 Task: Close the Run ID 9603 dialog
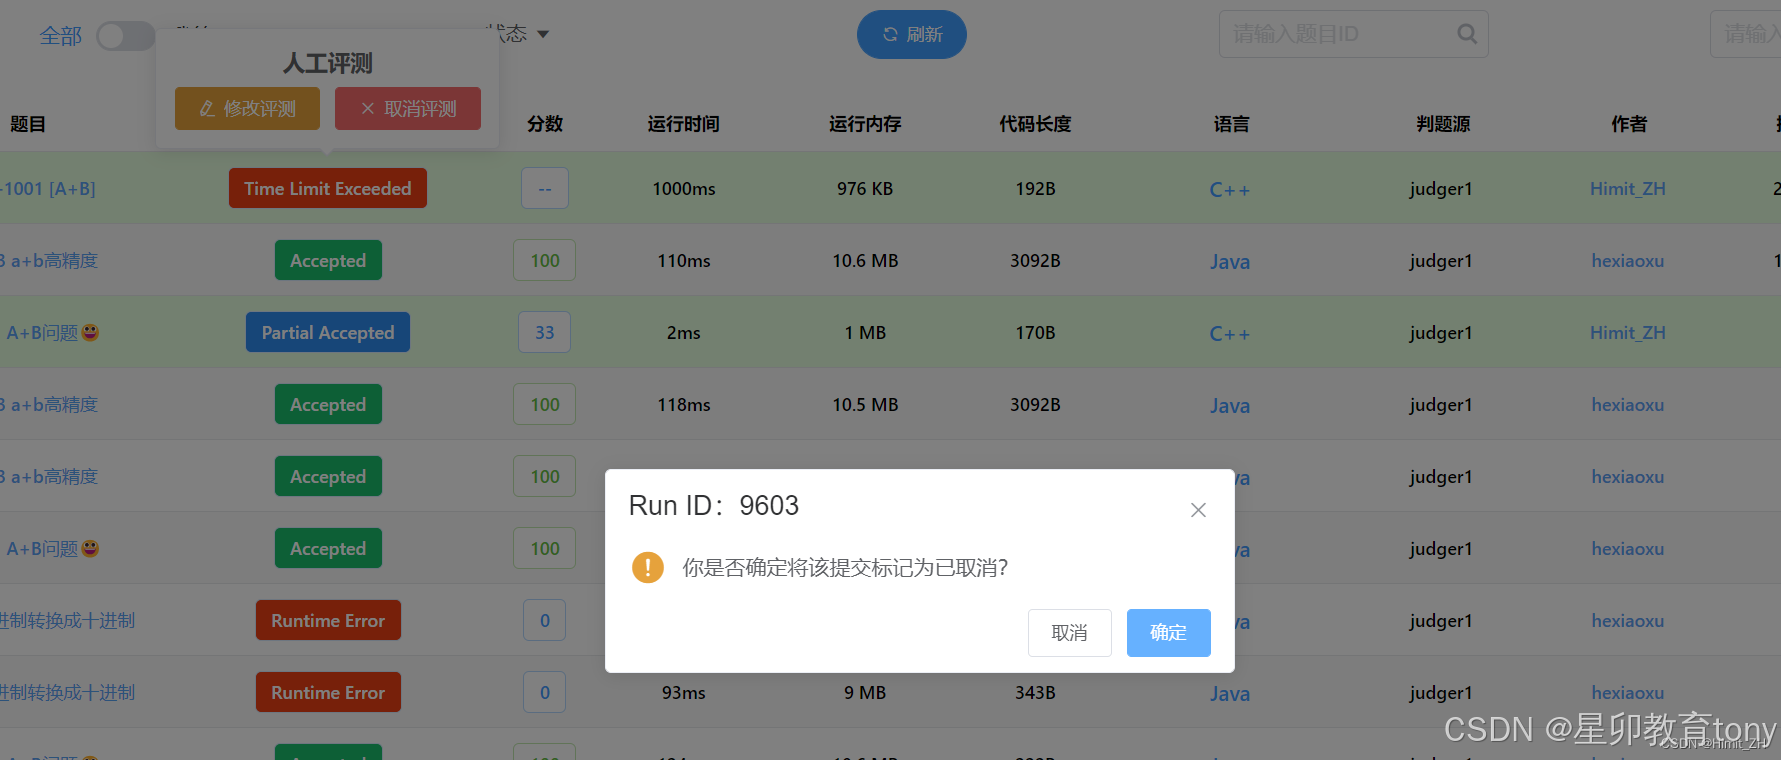[1198, 510]
